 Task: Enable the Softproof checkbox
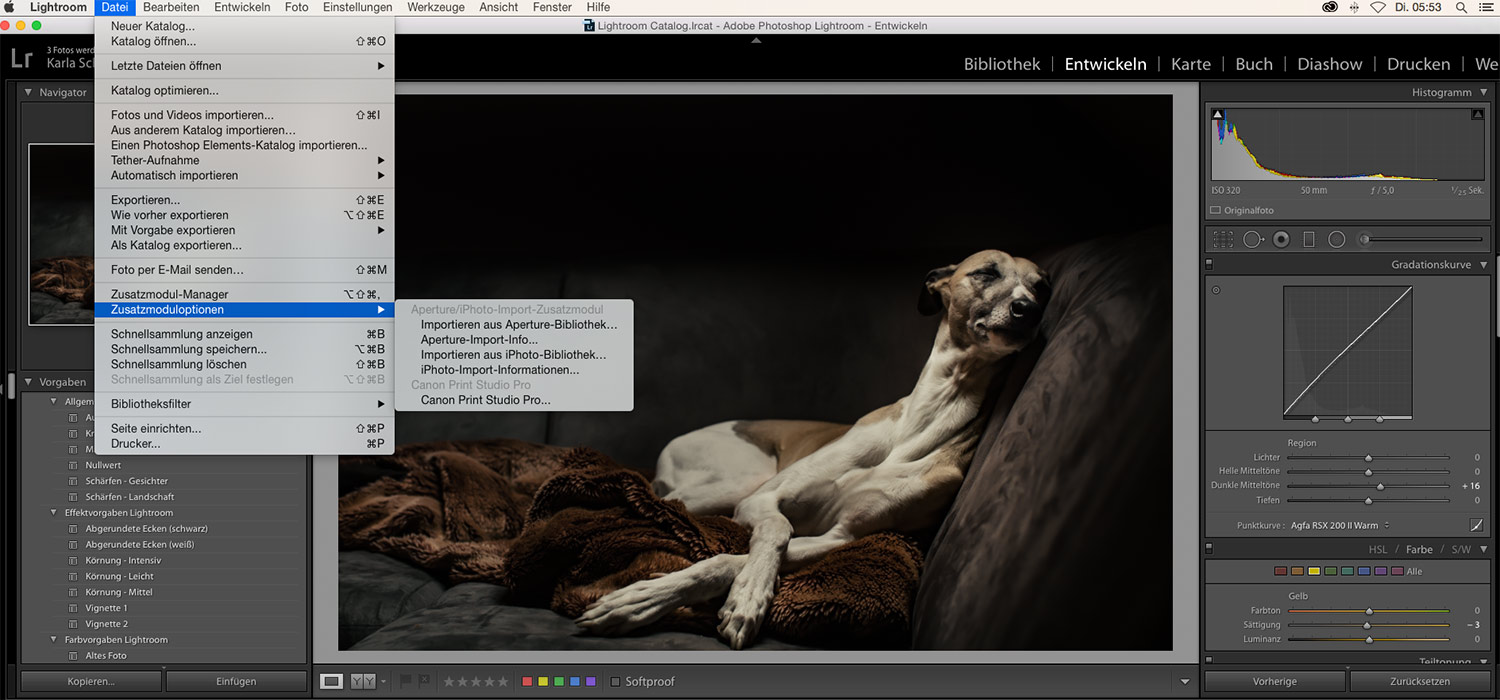[x=616, y=682]
